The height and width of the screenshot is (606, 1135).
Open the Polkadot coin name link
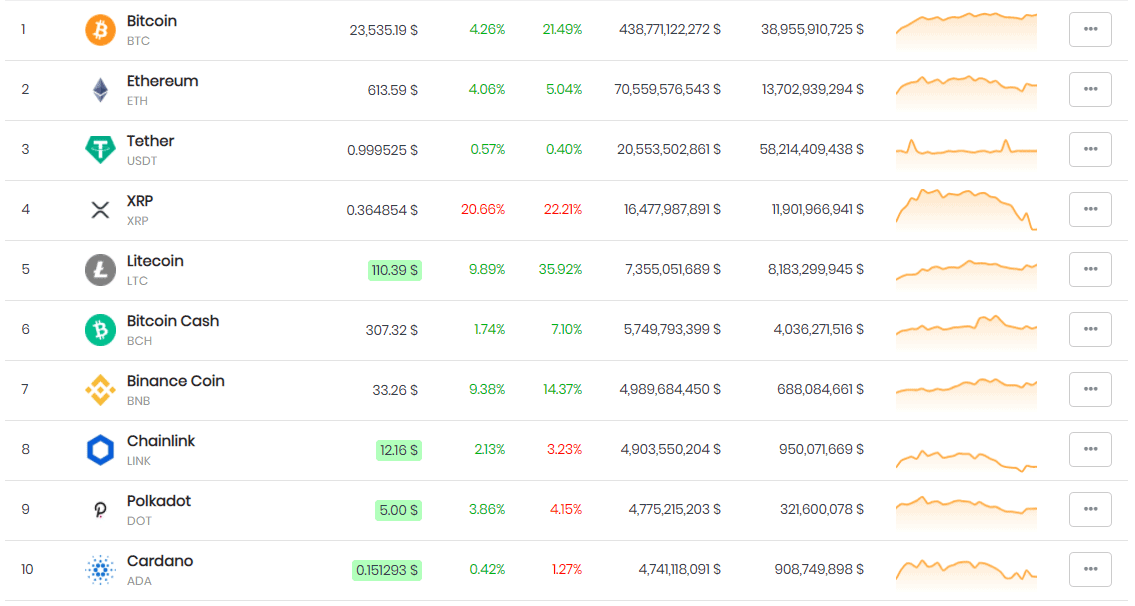pyautogui.click(x=159, y=502)
